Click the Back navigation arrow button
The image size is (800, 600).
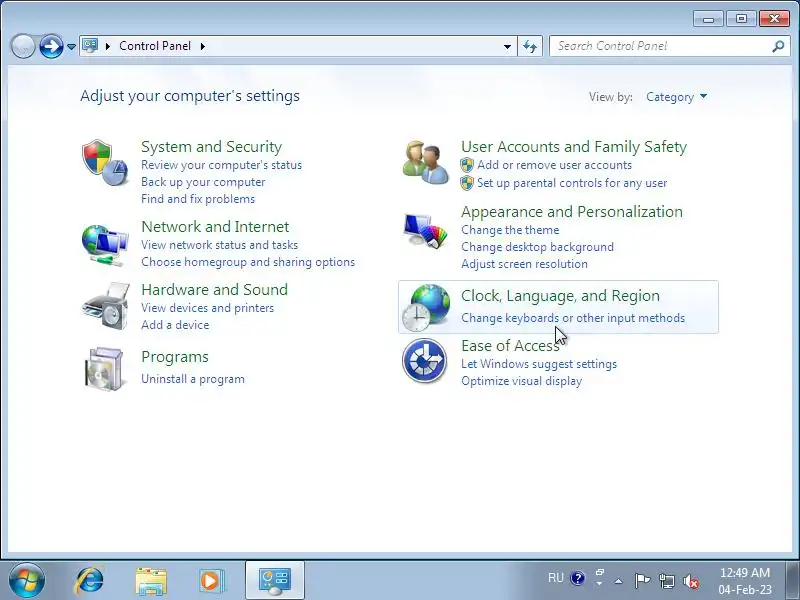point(22,46)
